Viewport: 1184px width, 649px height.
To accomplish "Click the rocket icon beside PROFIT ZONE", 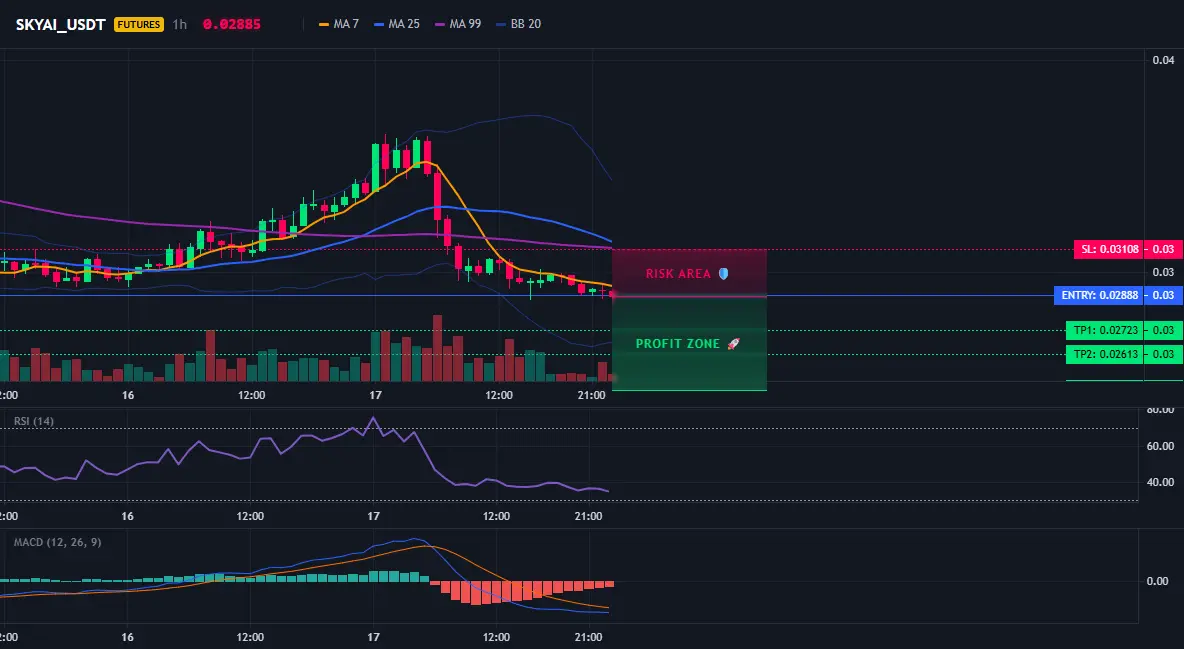I will [x=733, y=344].
